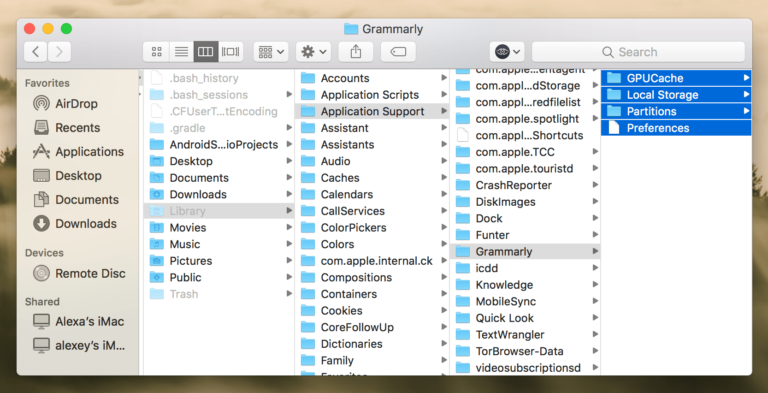Select the Application Support folder
The width and height of the screenshot is (768, 393).
coord(372,112)
